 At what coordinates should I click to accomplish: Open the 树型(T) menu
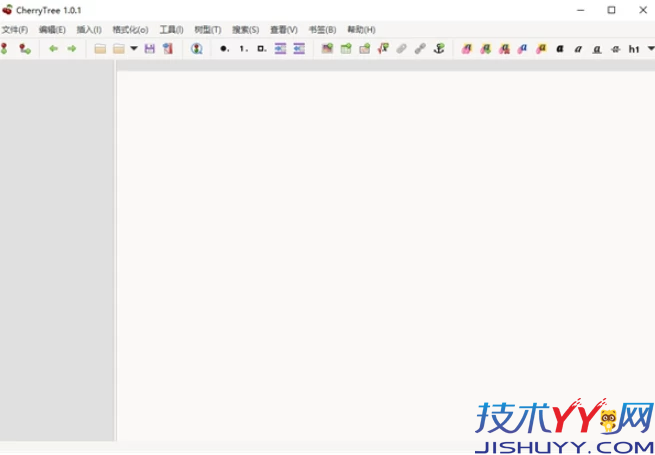208,30
